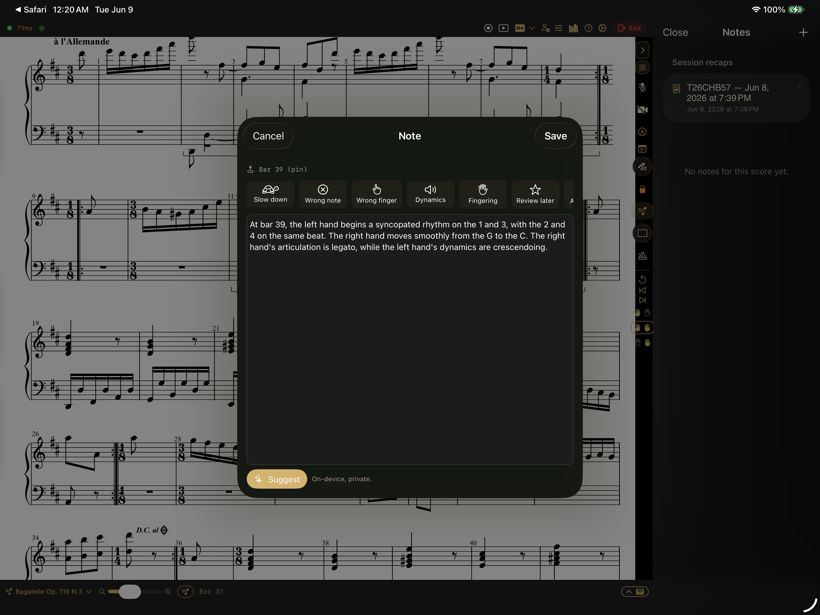Open the library books icon

click(574, 28)
